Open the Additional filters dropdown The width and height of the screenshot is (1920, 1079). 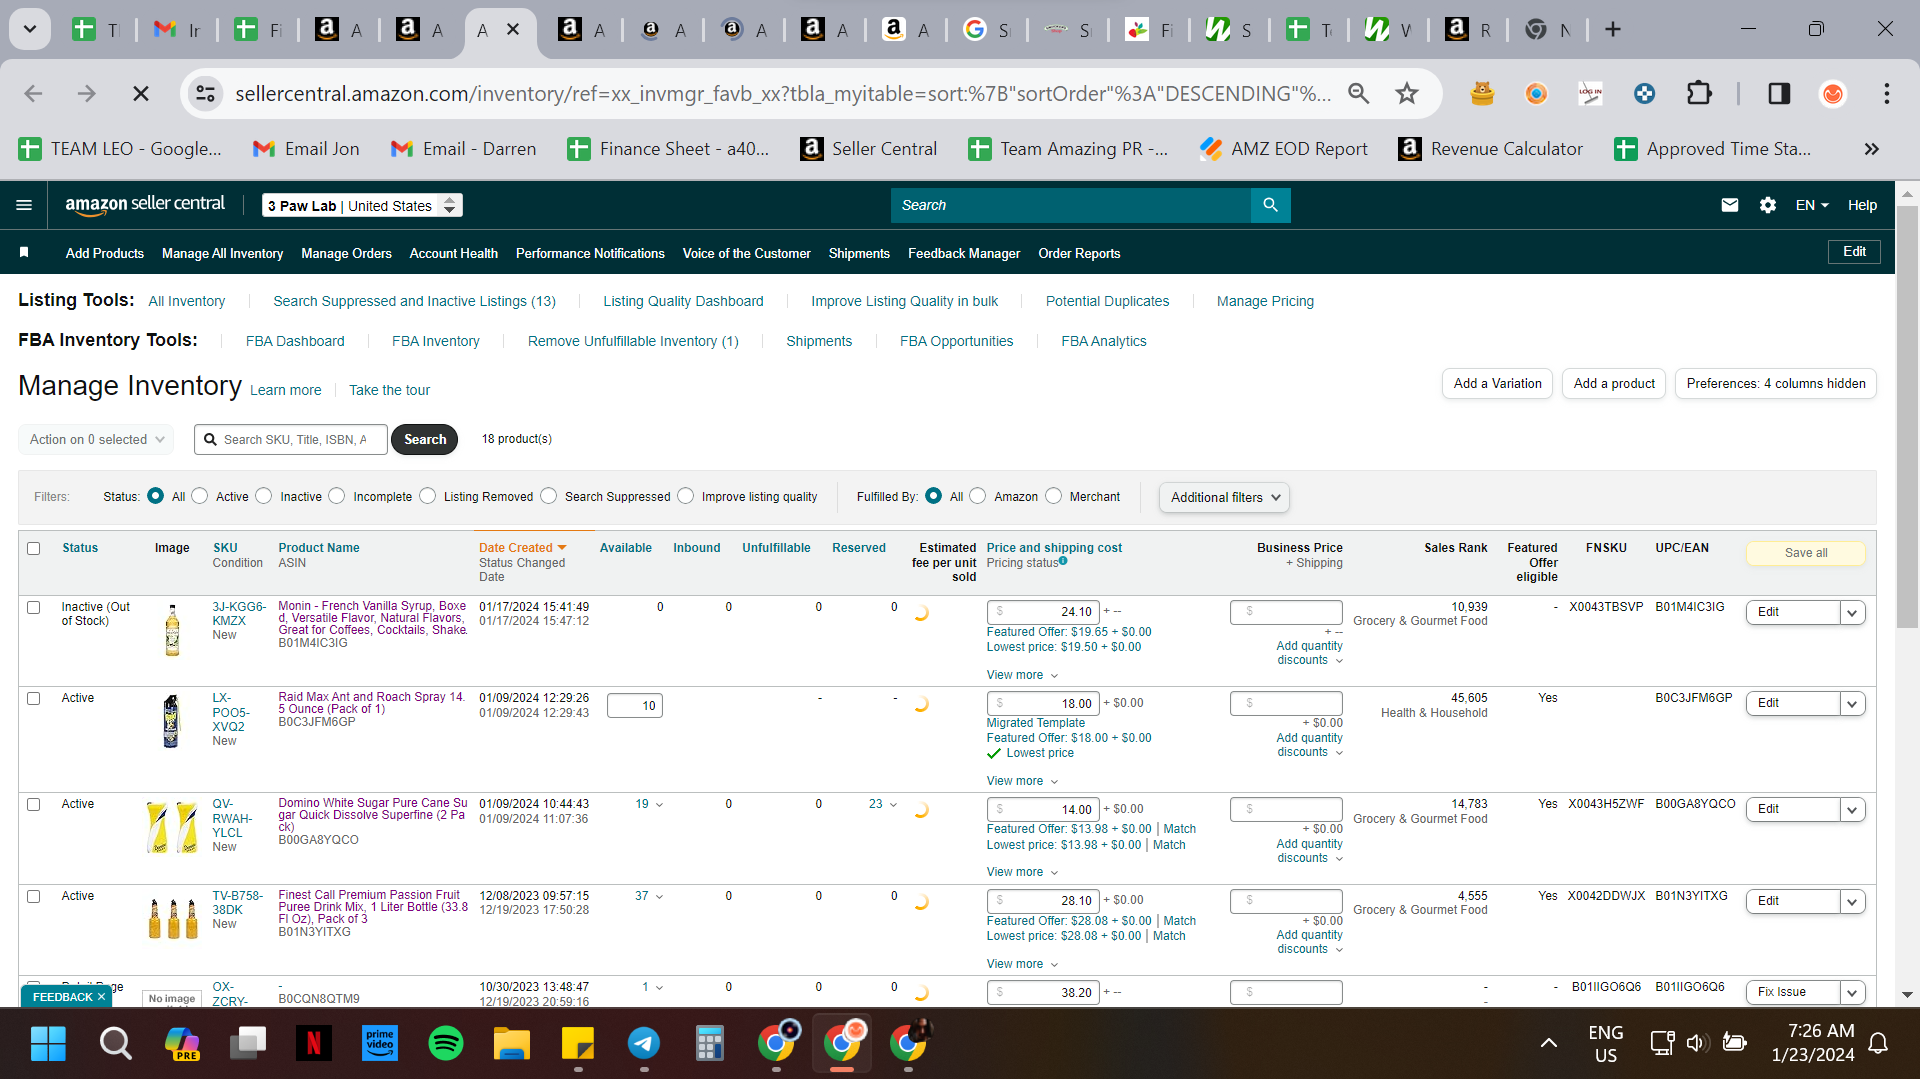(x=1224, y=497)
